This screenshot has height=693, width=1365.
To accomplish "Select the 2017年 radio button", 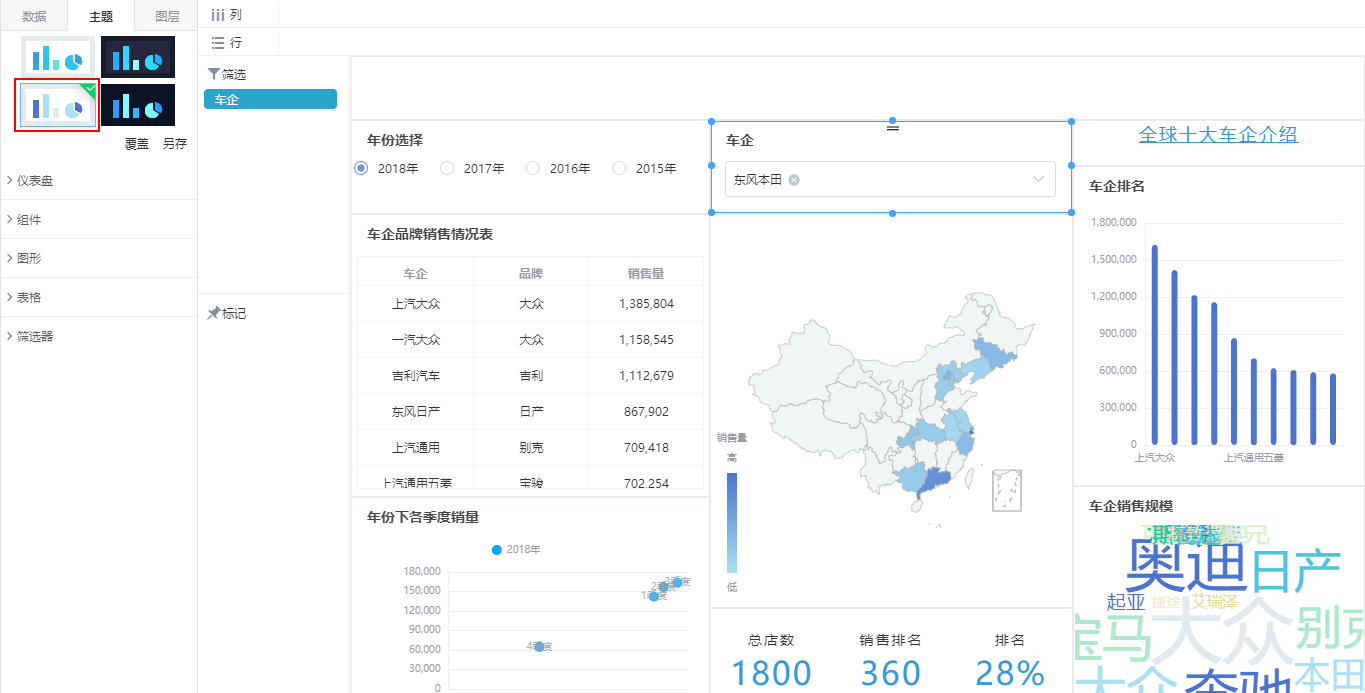I will 447,168.
